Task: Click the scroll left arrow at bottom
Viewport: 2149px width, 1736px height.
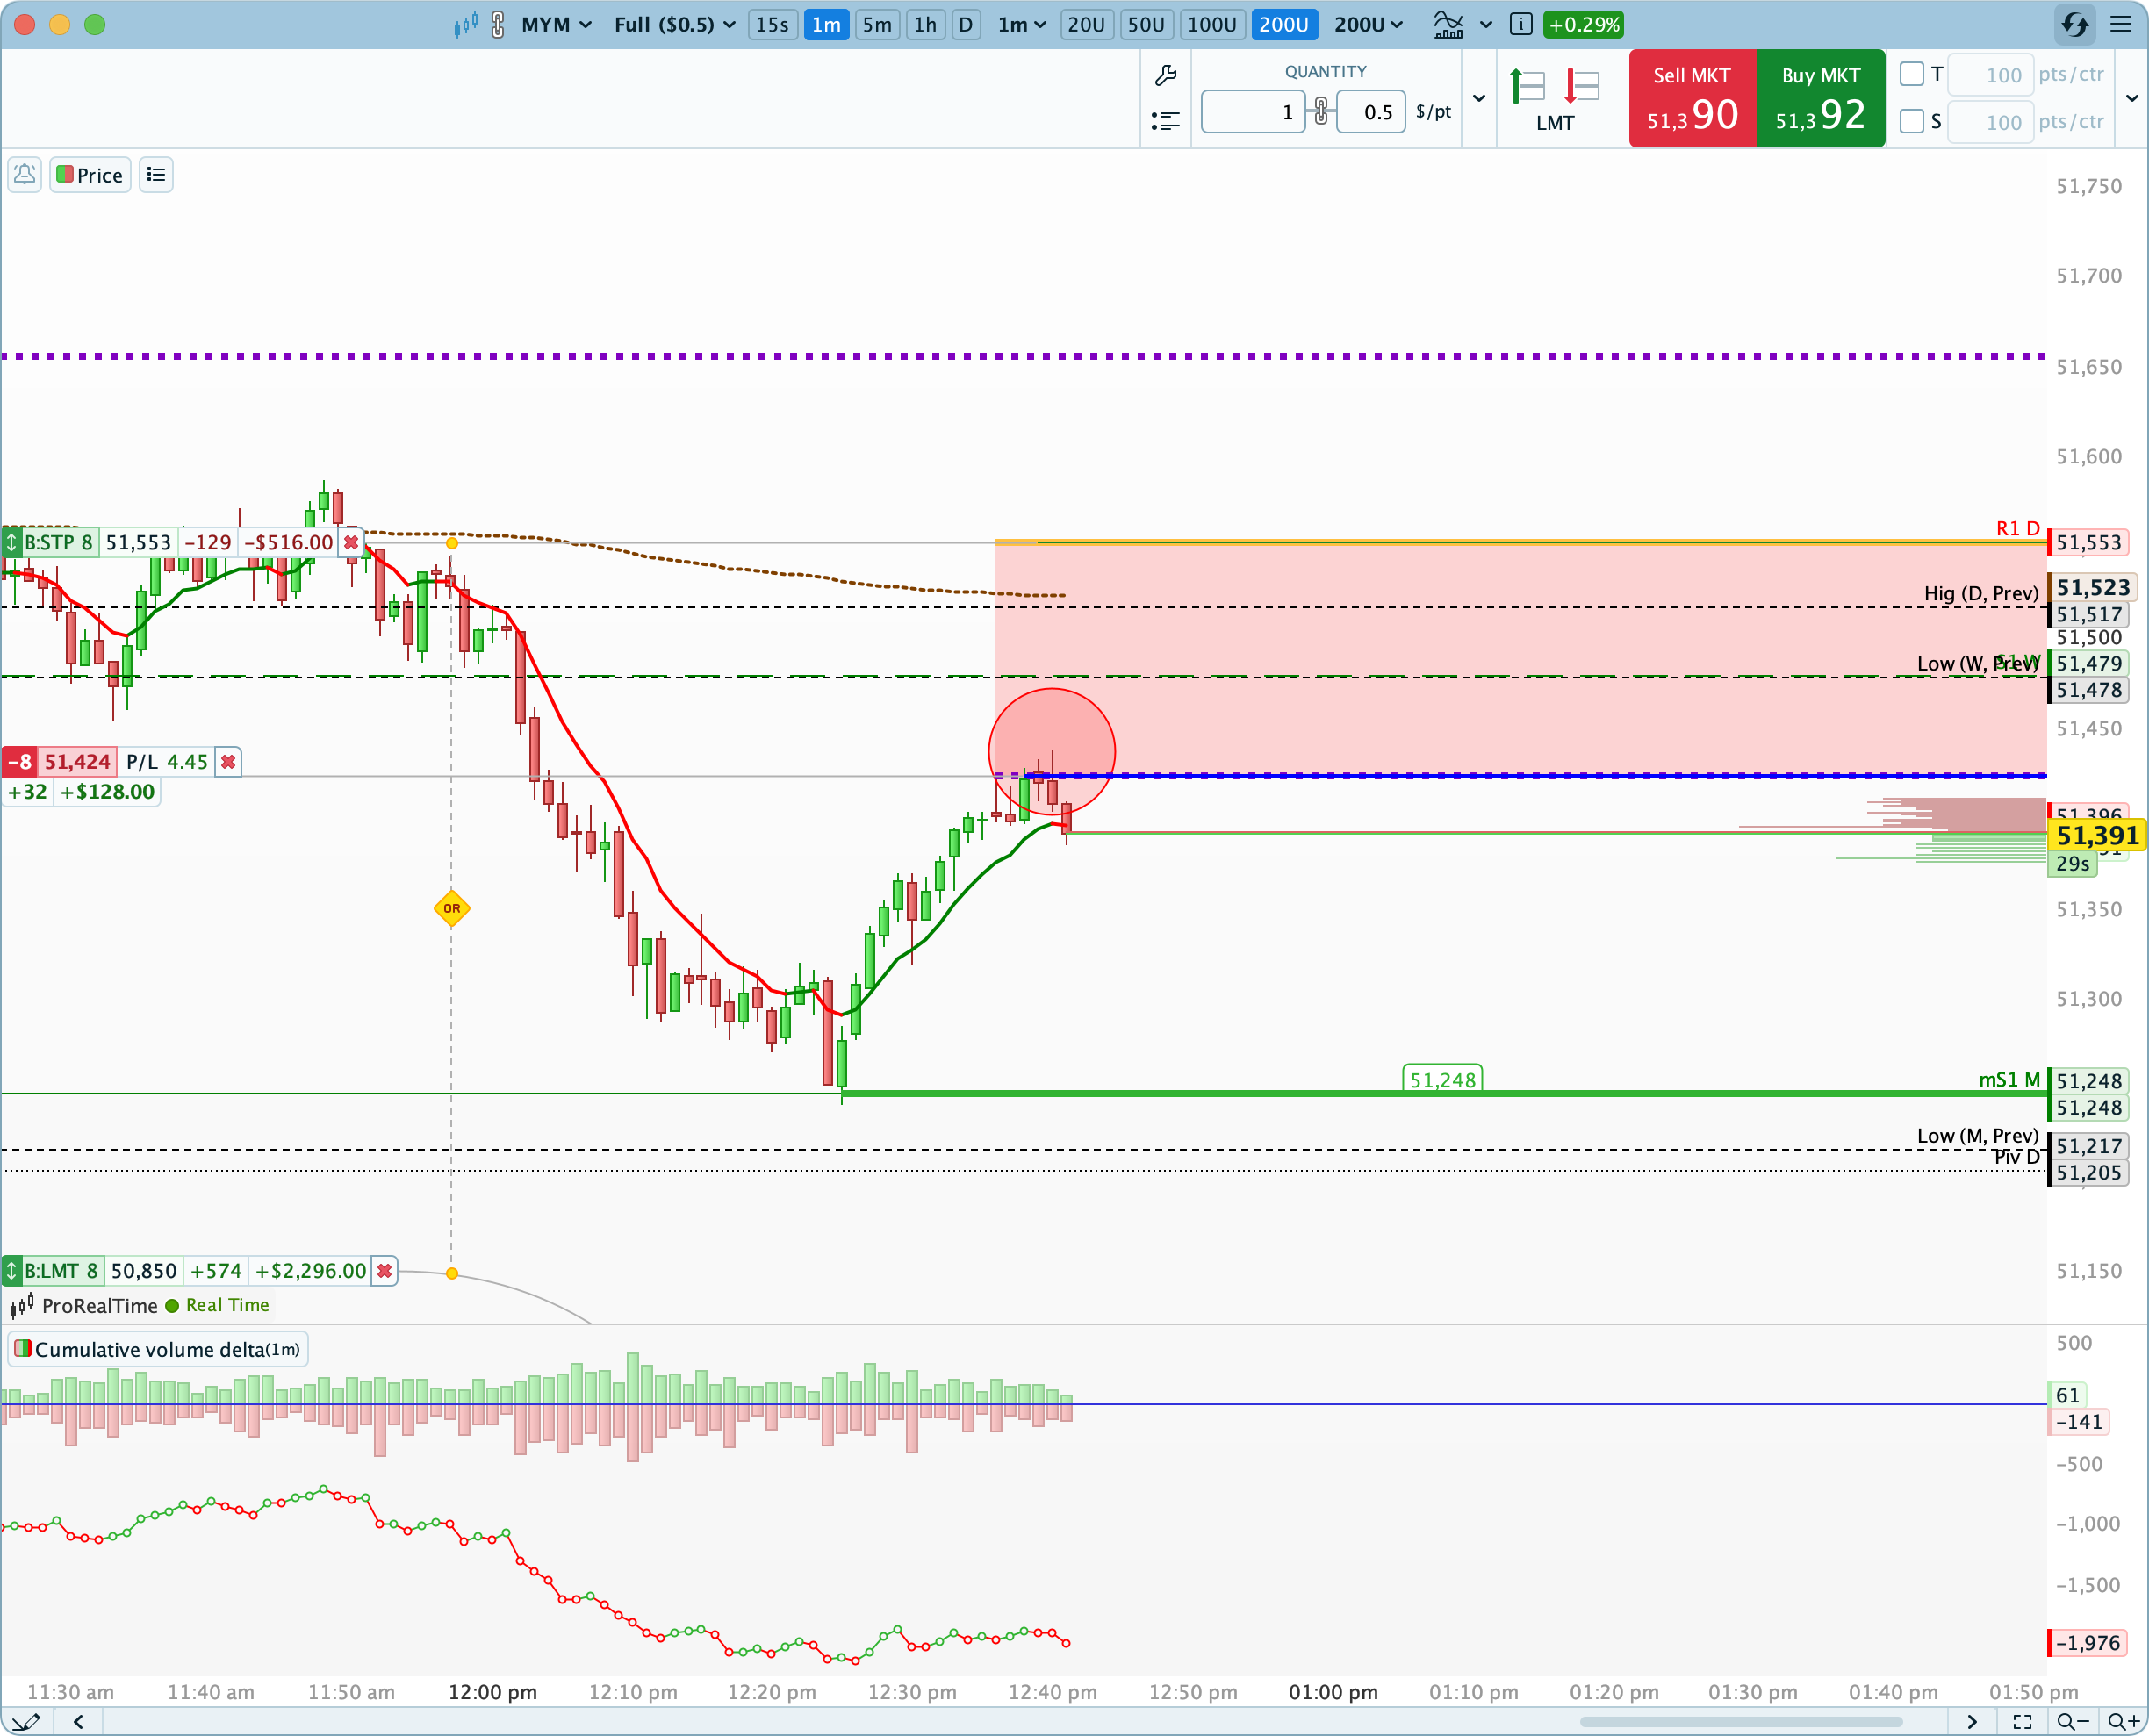Action: point(78,1721)
